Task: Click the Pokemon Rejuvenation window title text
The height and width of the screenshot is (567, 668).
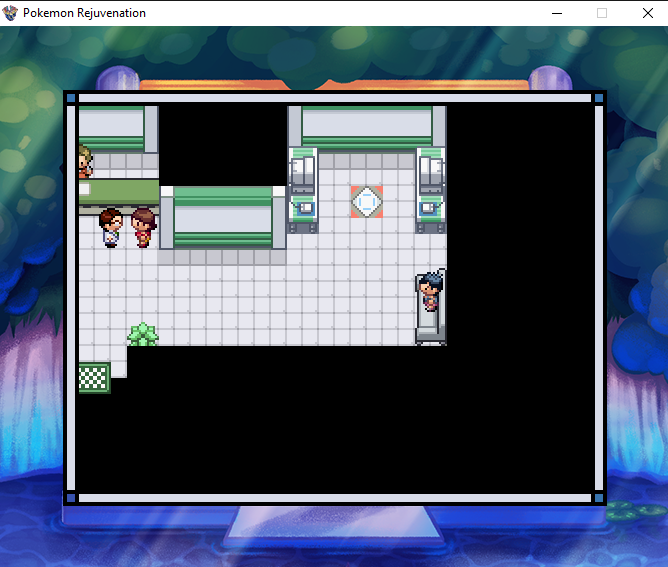Action: click(84, 13)
